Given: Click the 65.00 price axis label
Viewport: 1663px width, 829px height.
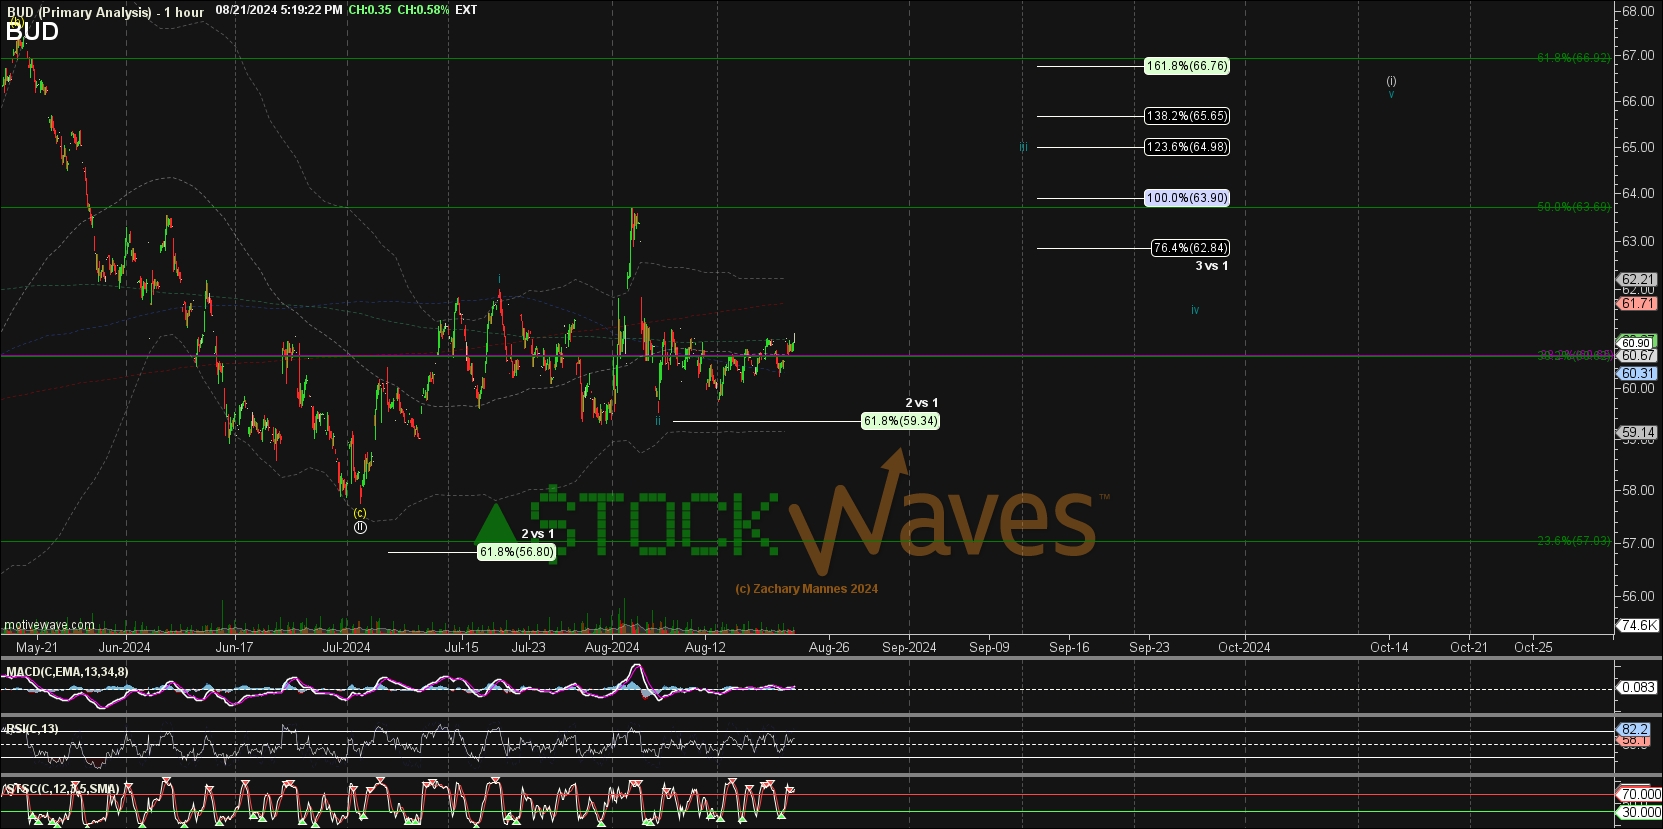Looking at the screenshot, I should [1638, 148].
